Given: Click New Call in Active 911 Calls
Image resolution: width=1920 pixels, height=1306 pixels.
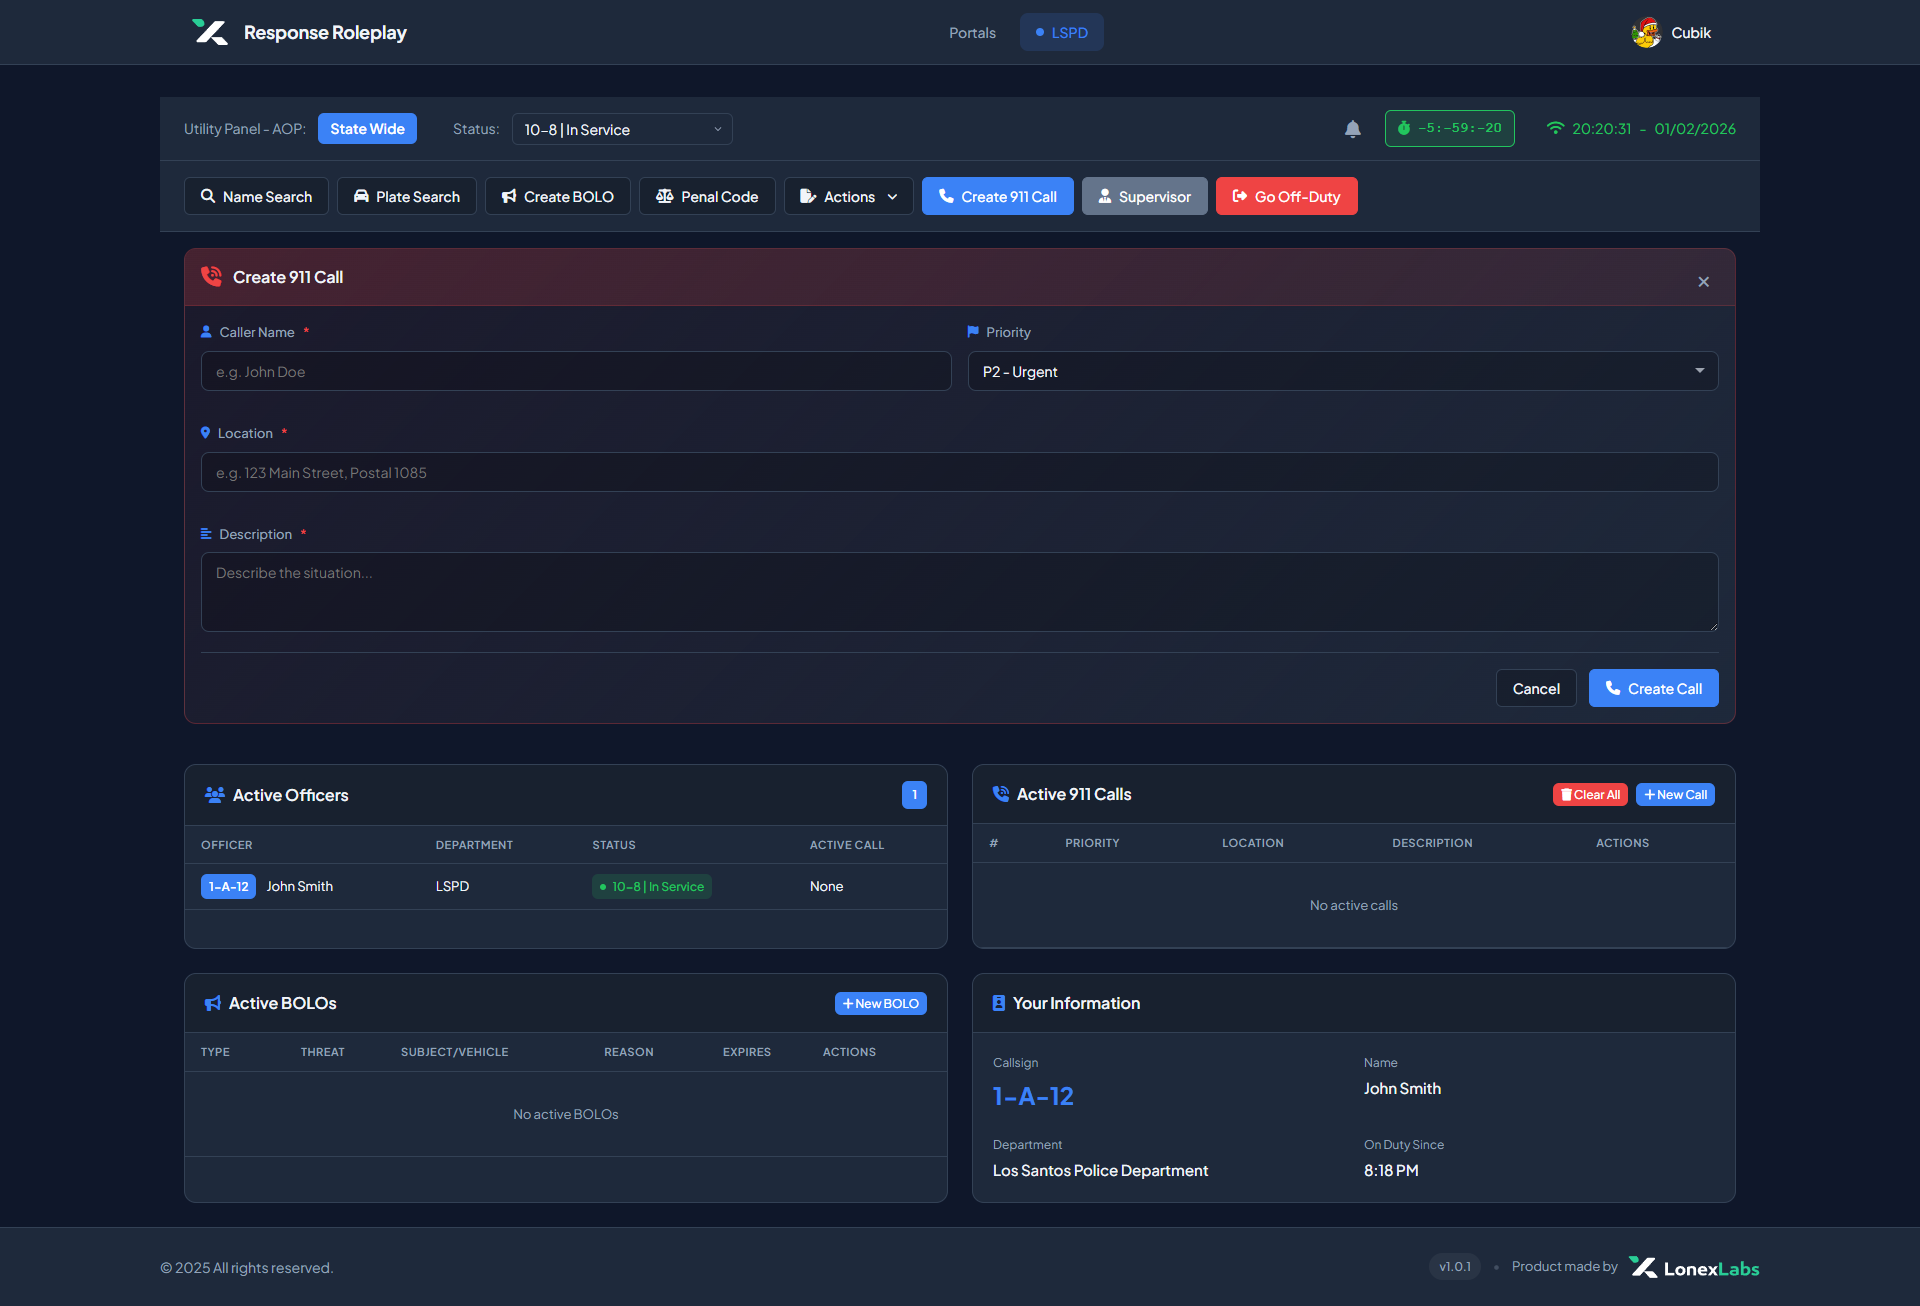Looking at the screenshot, I should tap(1675, 795).
